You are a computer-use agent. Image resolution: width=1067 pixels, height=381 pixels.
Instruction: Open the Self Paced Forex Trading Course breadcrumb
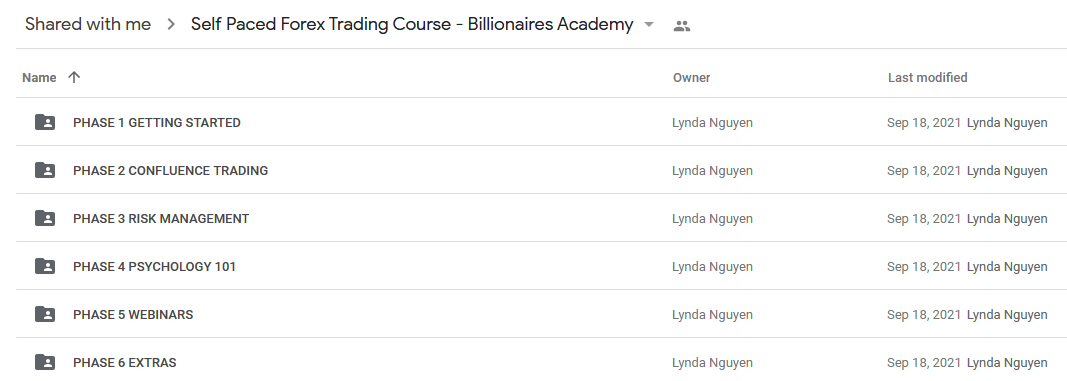coord(412,24)
